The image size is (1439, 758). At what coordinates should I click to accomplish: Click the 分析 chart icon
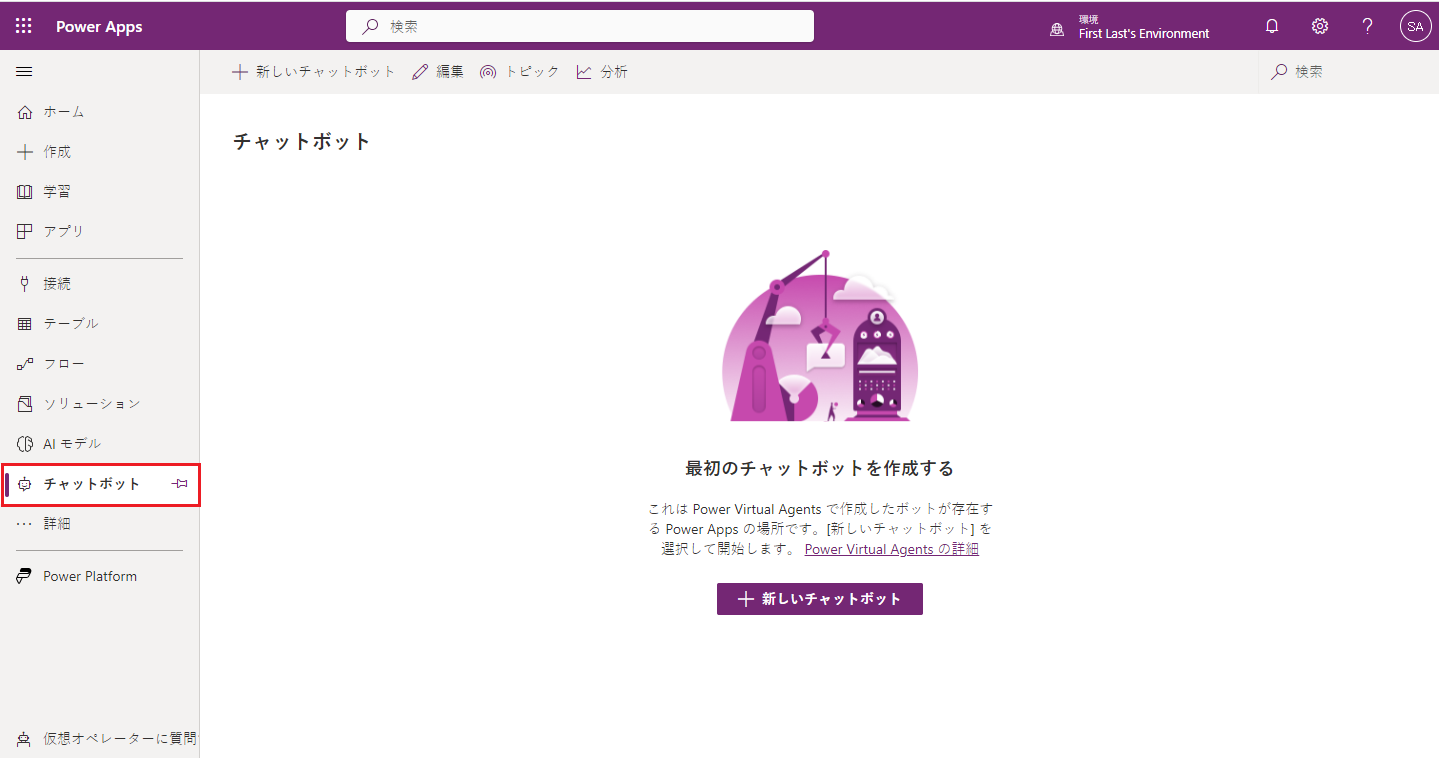pyautogui.click(x=584, y=72)
